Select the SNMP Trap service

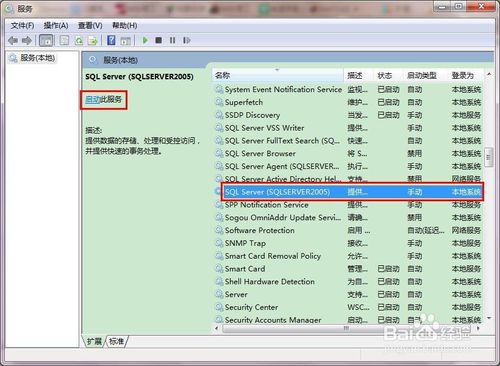click(x=348, y=243)
